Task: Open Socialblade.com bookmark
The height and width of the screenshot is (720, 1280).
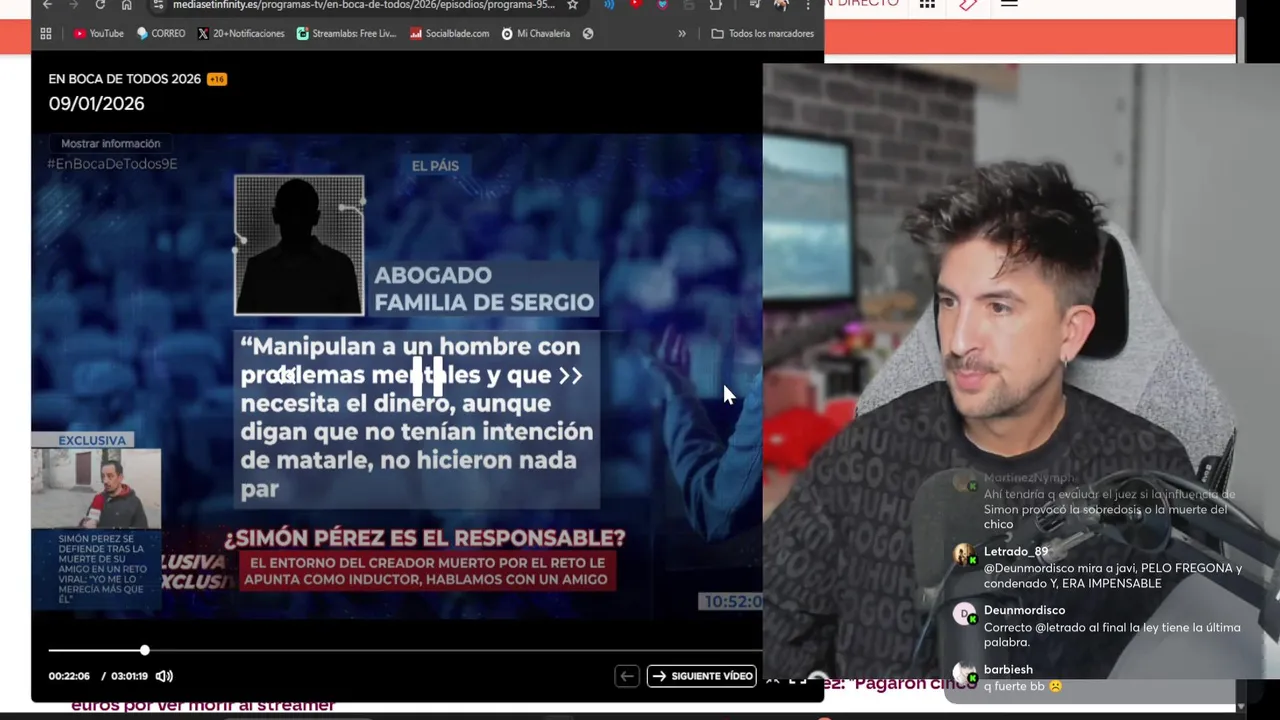Action: [x=449, y=34]
